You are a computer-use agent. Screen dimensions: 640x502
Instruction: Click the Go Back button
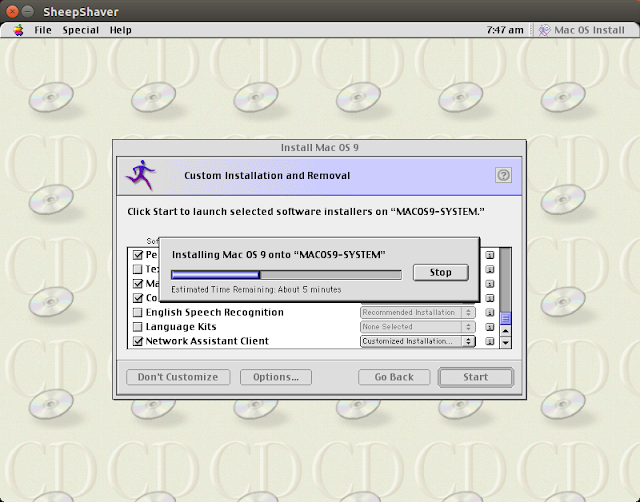click(394, 377)
